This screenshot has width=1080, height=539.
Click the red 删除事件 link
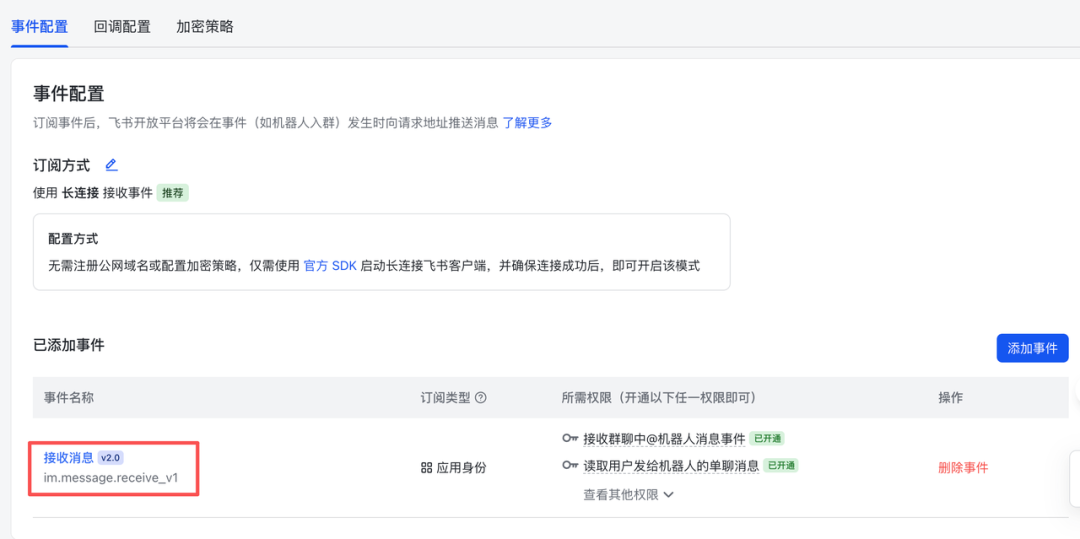point(963,468)
